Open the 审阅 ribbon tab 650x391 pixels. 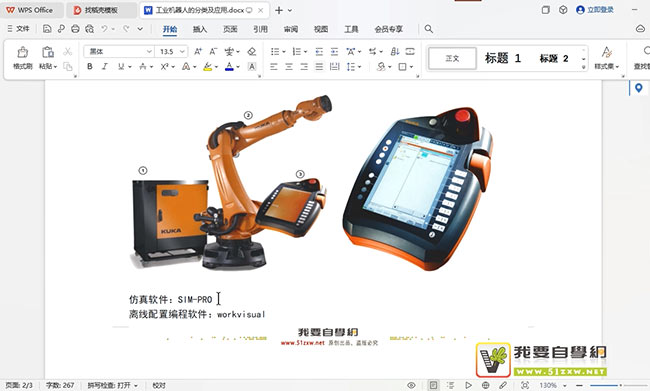(291, 29)
